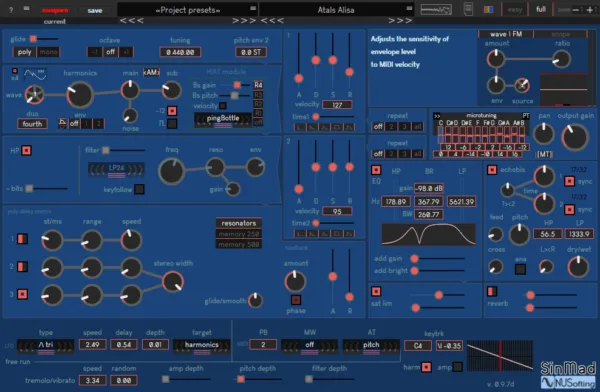The image size is (600, 392).
Task: Click the FM source knob icon
Action: 522,85
